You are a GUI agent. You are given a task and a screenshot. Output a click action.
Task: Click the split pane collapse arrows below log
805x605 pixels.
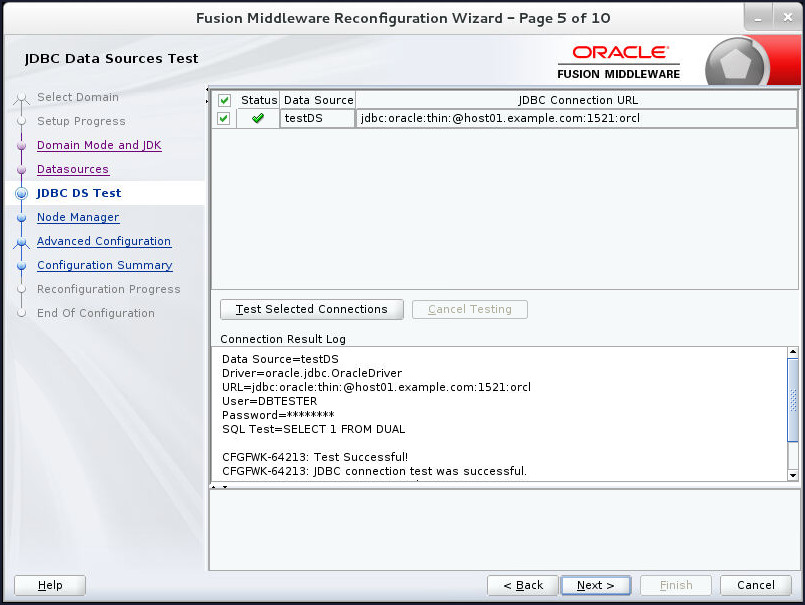click(219, 486)
